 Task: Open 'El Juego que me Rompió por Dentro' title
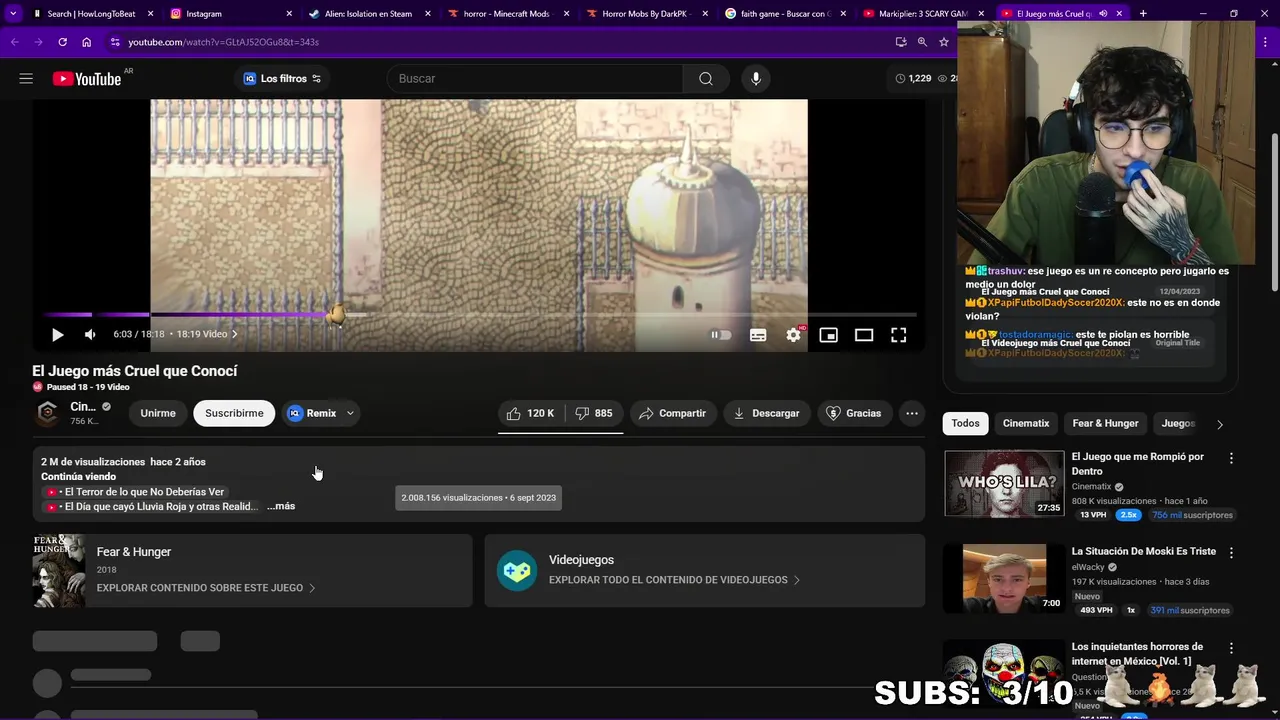click(x=1137, y=464)
